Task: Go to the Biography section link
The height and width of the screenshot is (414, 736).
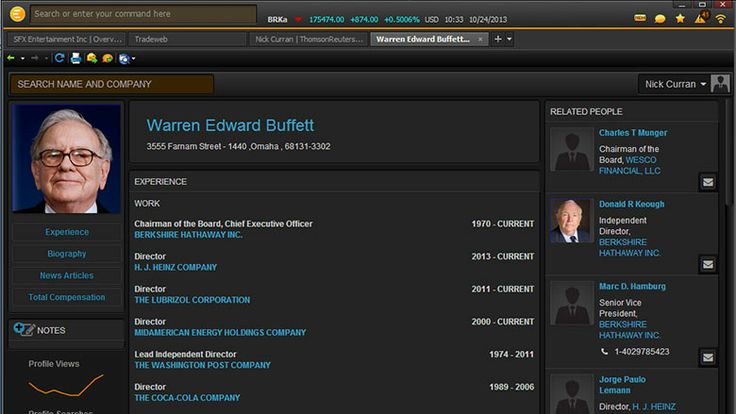Action: 67,253
